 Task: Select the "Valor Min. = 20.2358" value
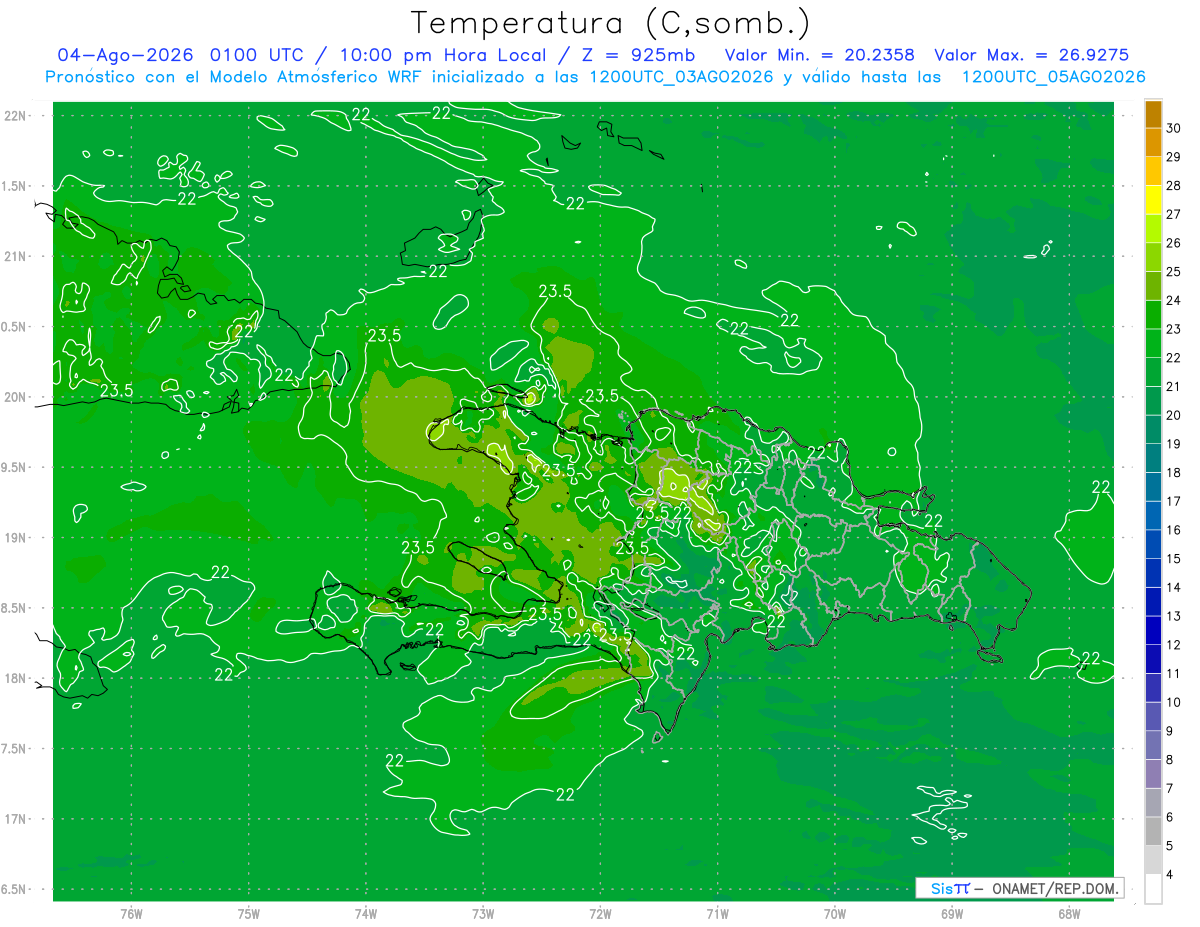819,55
